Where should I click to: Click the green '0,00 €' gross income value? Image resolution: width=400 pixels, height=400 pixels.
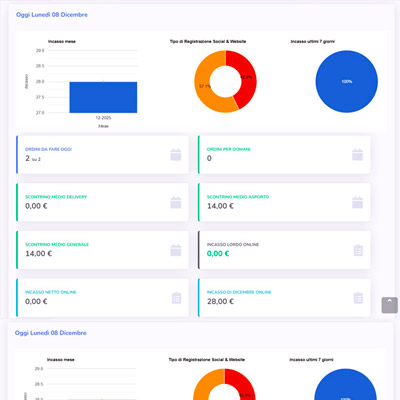[x=218, y=254]
